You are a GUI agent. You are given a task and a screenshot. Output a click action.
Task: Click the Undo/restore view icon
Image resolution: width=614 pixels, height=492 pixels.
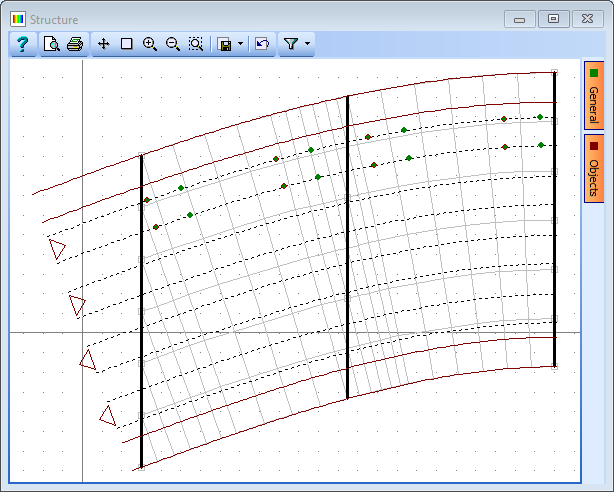[262, 44]
